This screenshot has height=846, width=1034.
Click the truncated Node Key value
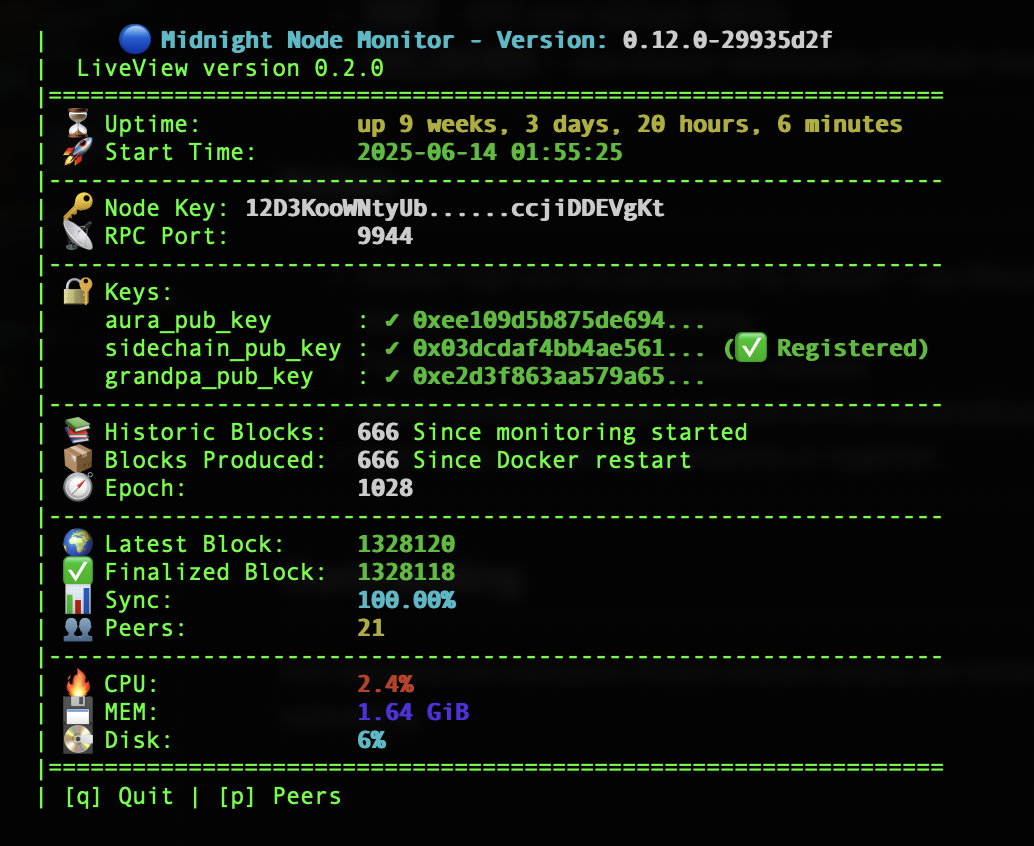pos(455,208)
